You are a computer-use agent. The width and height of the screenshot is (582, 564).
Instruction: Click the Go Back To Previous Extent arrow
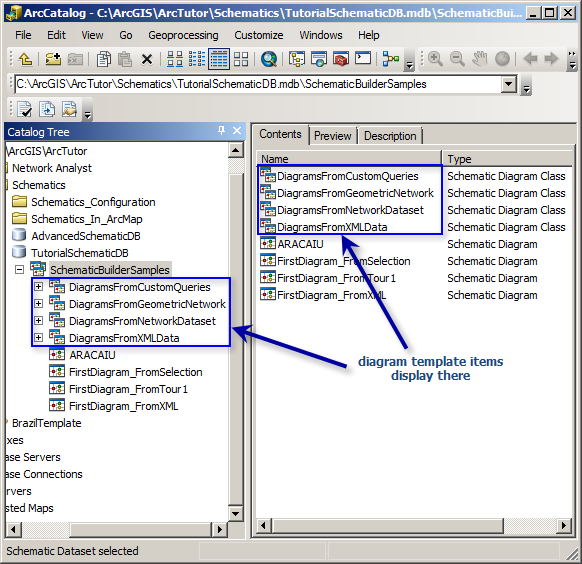tap(530, 59)
